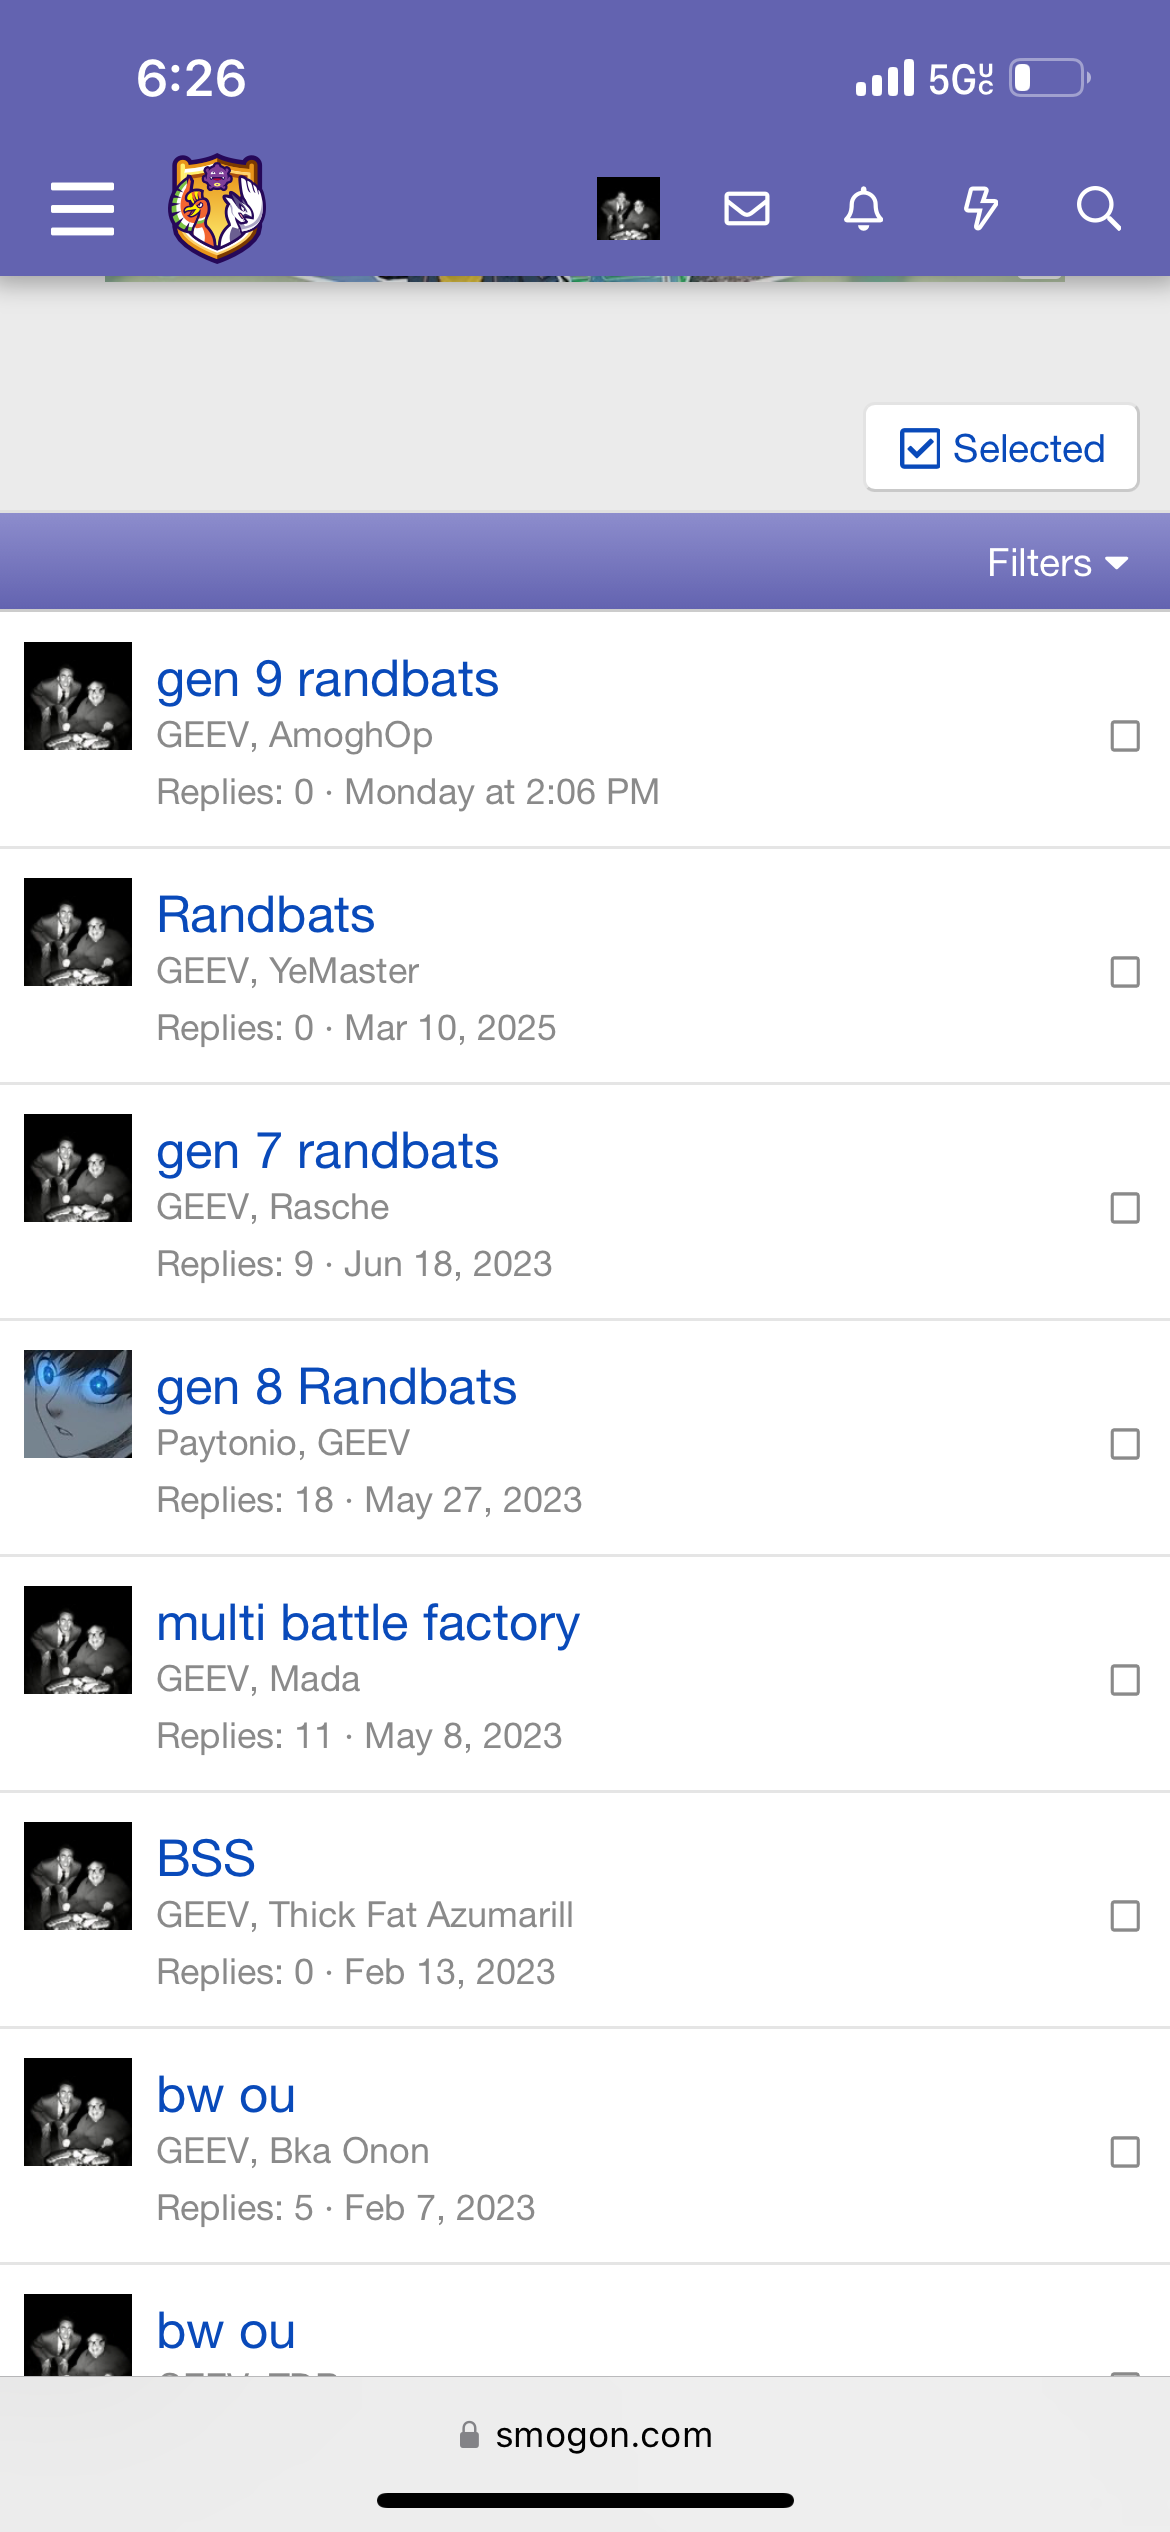Tick the Randbats conversation with YeMaster checkbox

coord(1125,972)
